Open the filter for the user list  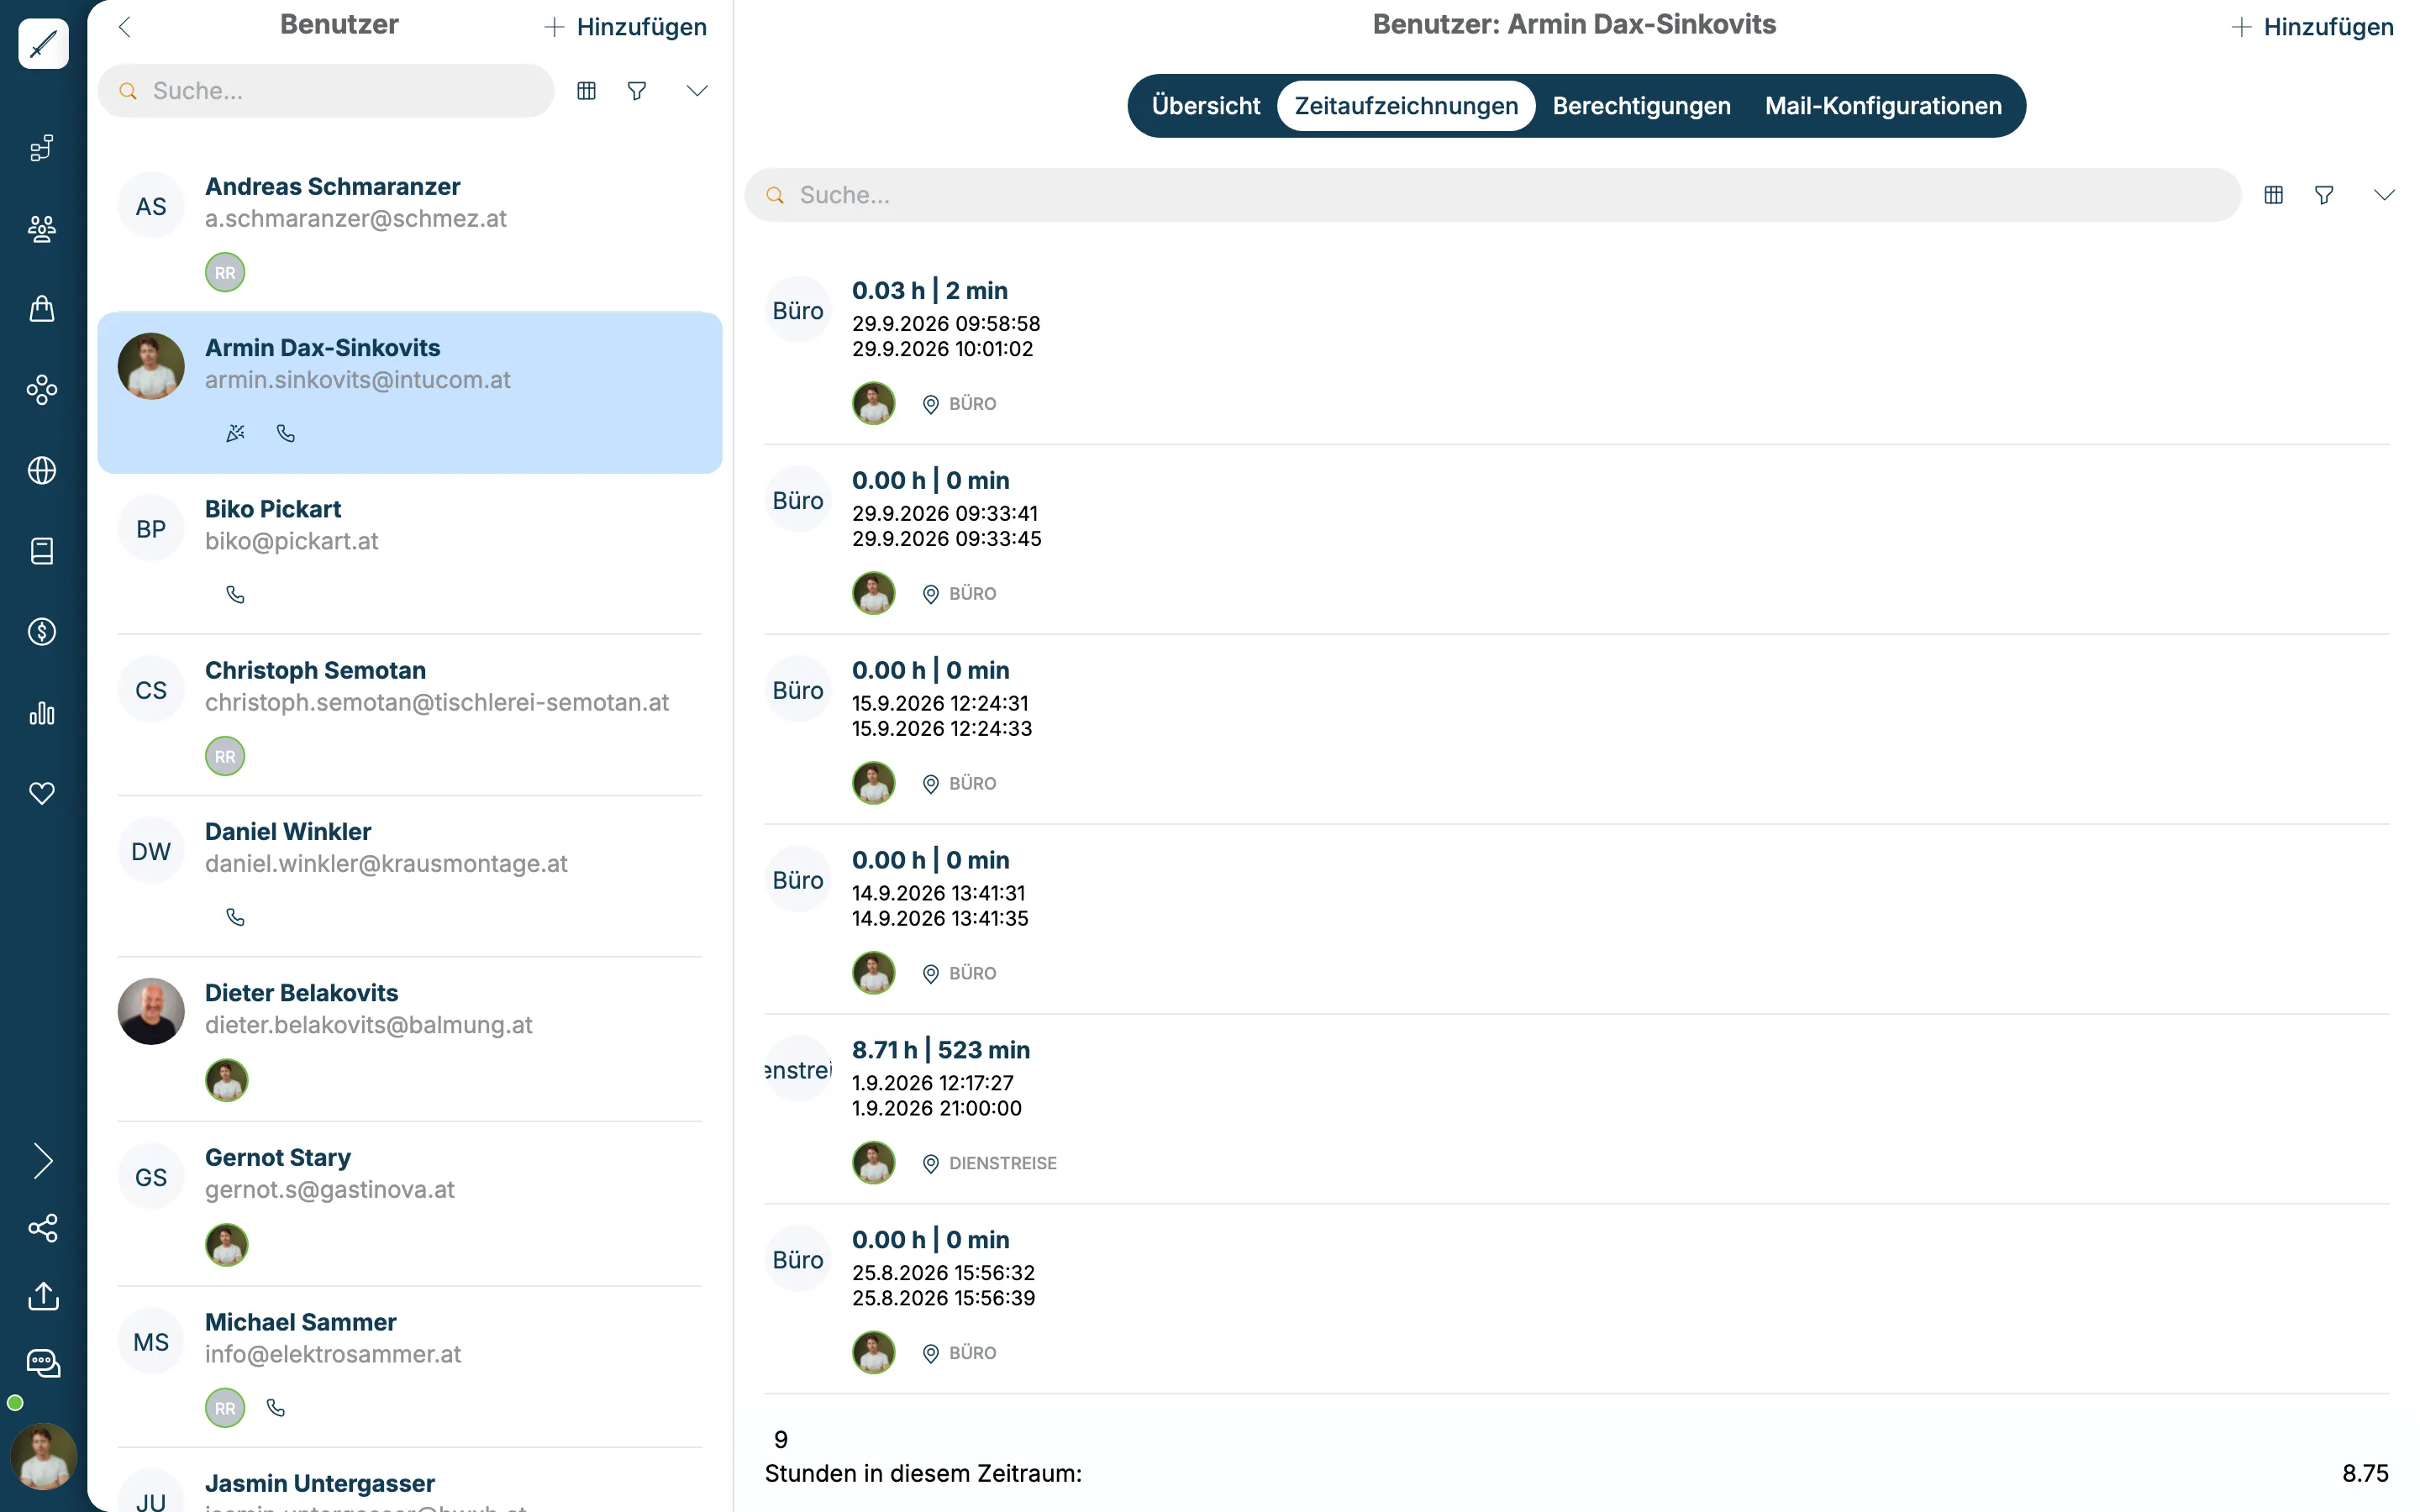(637, 91)
